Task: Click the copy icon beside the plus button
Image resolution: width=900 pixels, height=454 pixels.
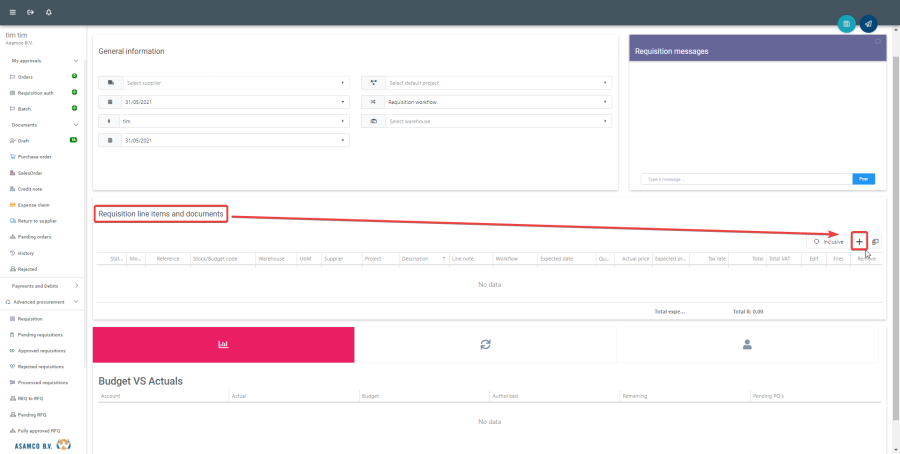Action: coord(875,241)
